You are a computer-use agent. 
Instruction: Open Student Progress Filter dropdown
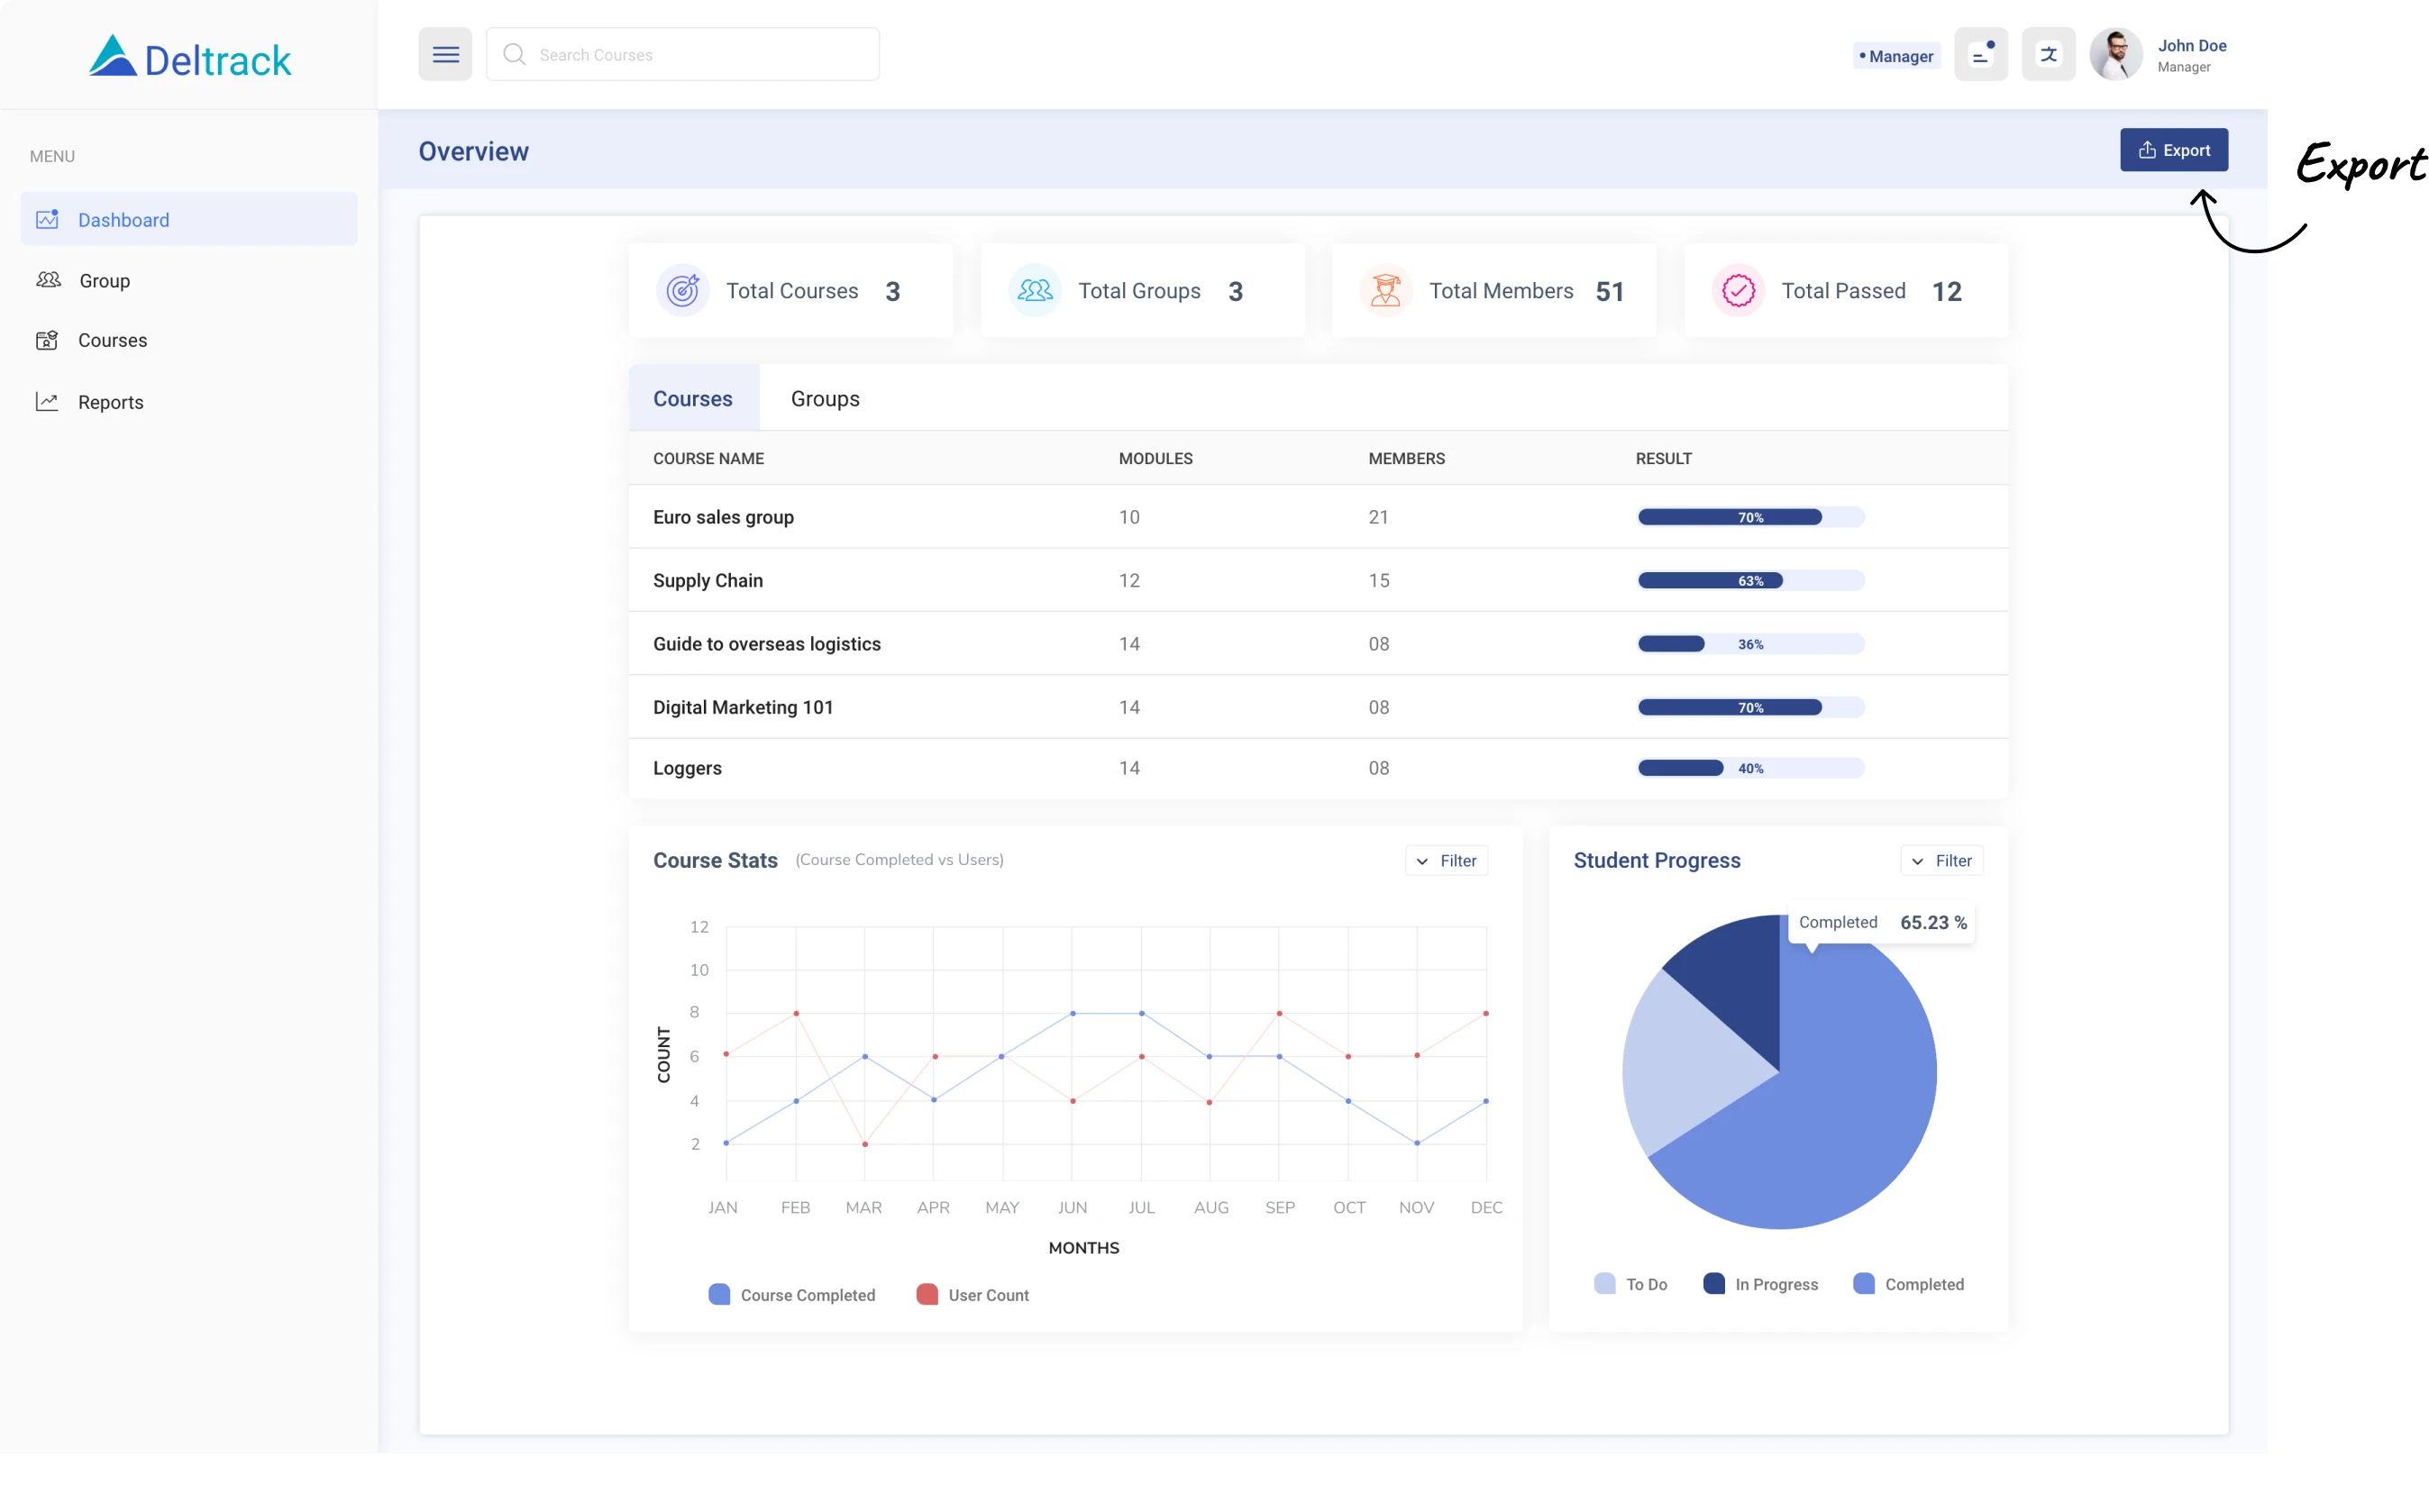click(1941, 861)
